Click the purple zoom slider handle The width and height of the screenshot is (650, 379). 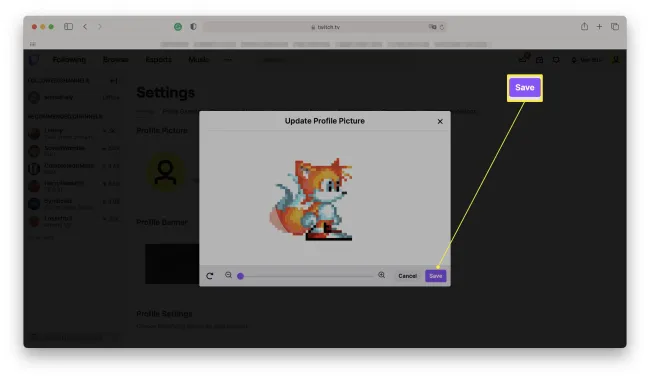pos(240,276)
